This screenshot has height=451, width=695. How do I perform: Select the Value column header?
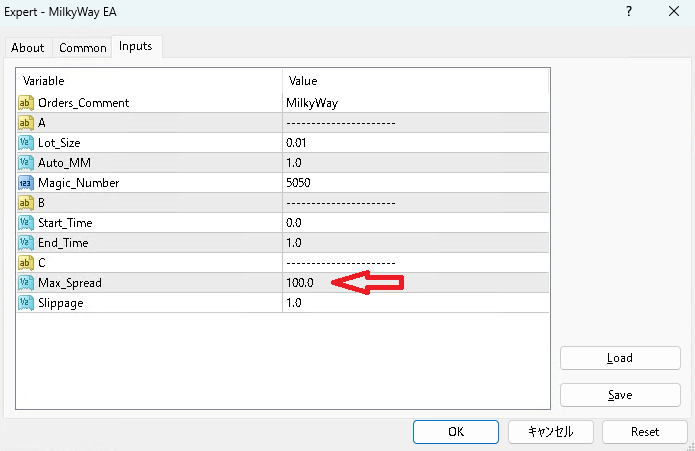tap(416, 81)
